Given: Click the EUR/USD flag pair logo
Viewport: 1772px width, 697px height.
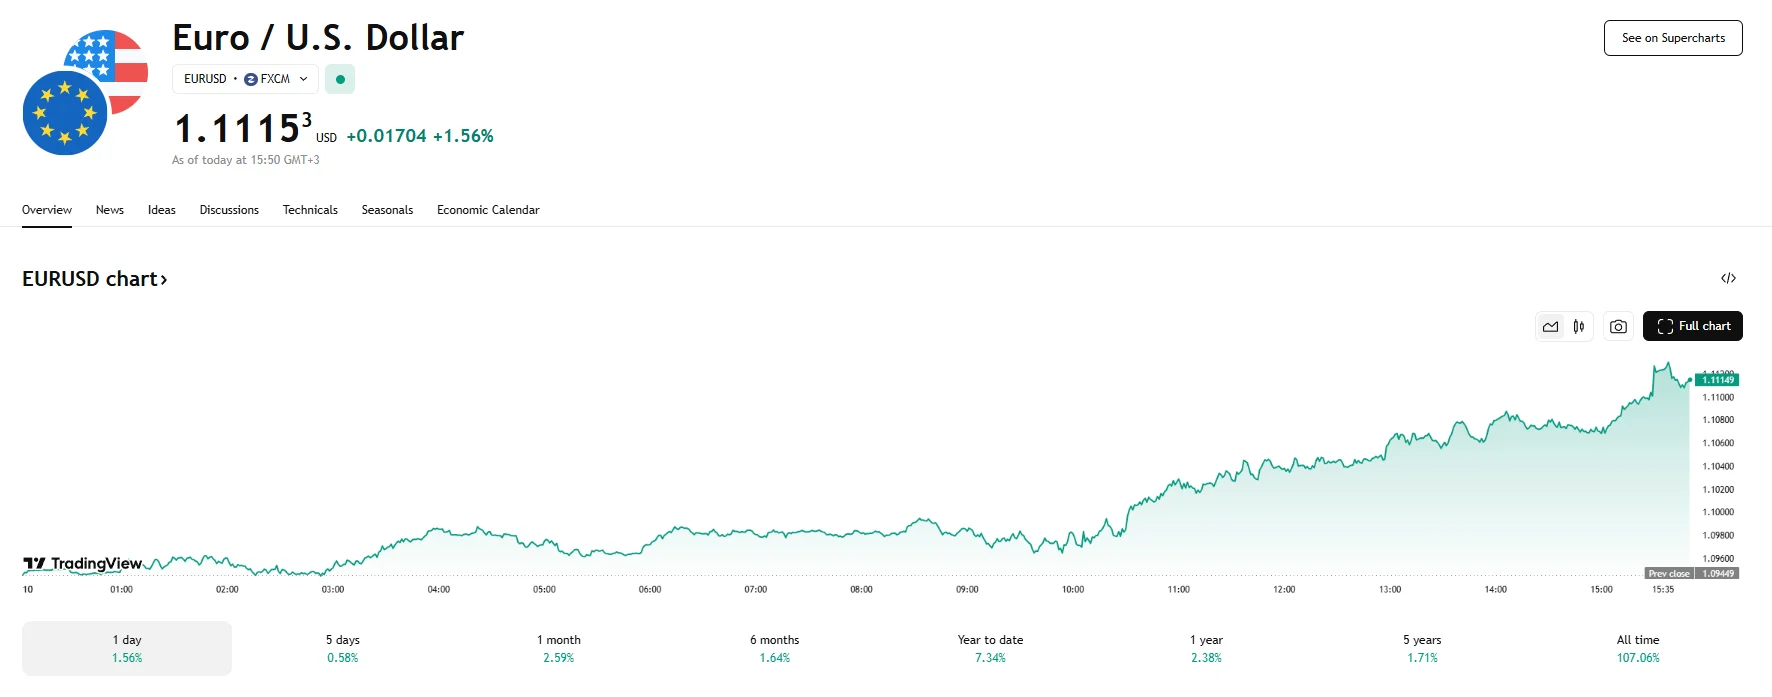Looking at the screenshot, I should (x=85, y=93).
